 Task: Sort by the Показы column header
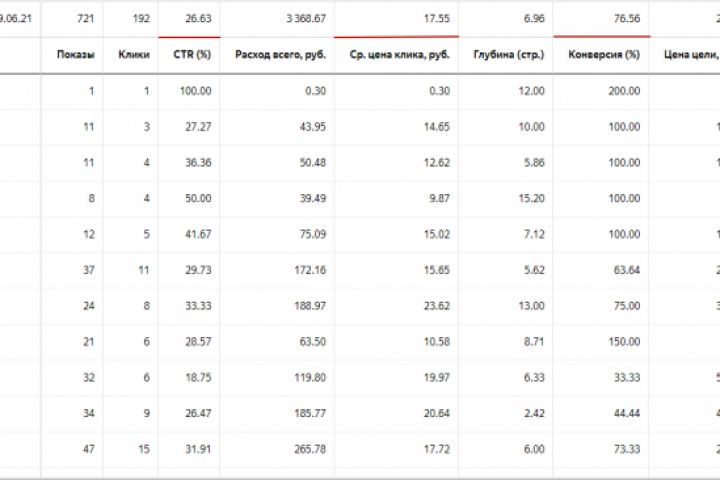tap(76, 55)
